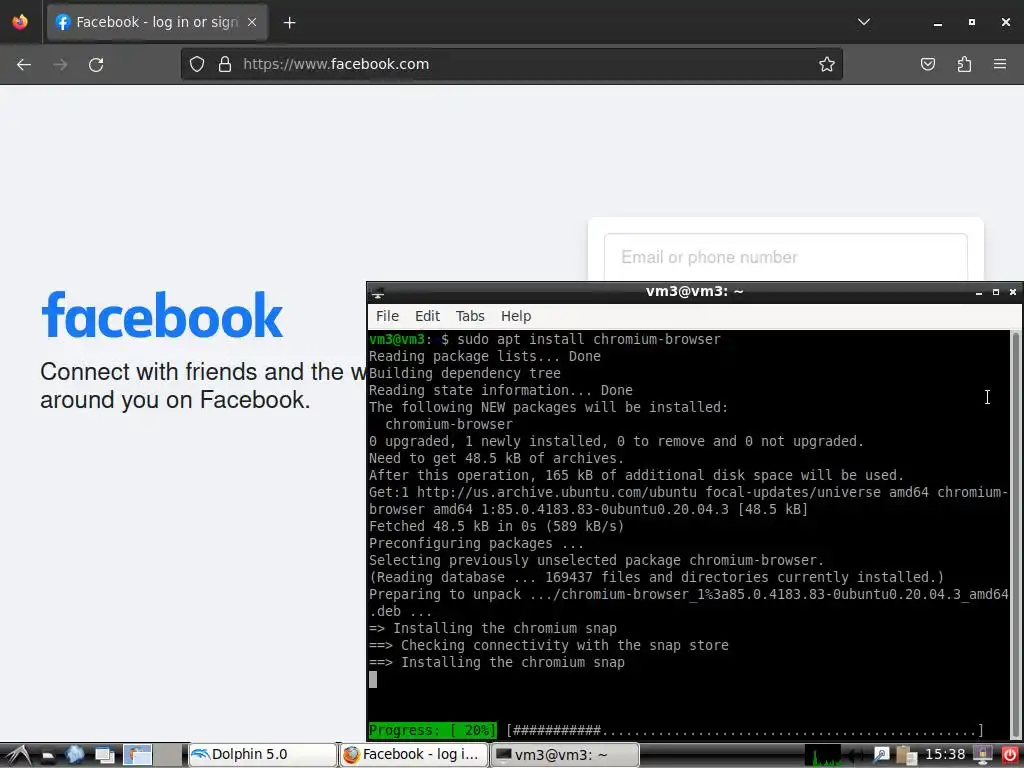The height and width of the screenshot is (768, 1024).
Task: Open the Lubuntu start menu bird icon
Action: [18, 755]
